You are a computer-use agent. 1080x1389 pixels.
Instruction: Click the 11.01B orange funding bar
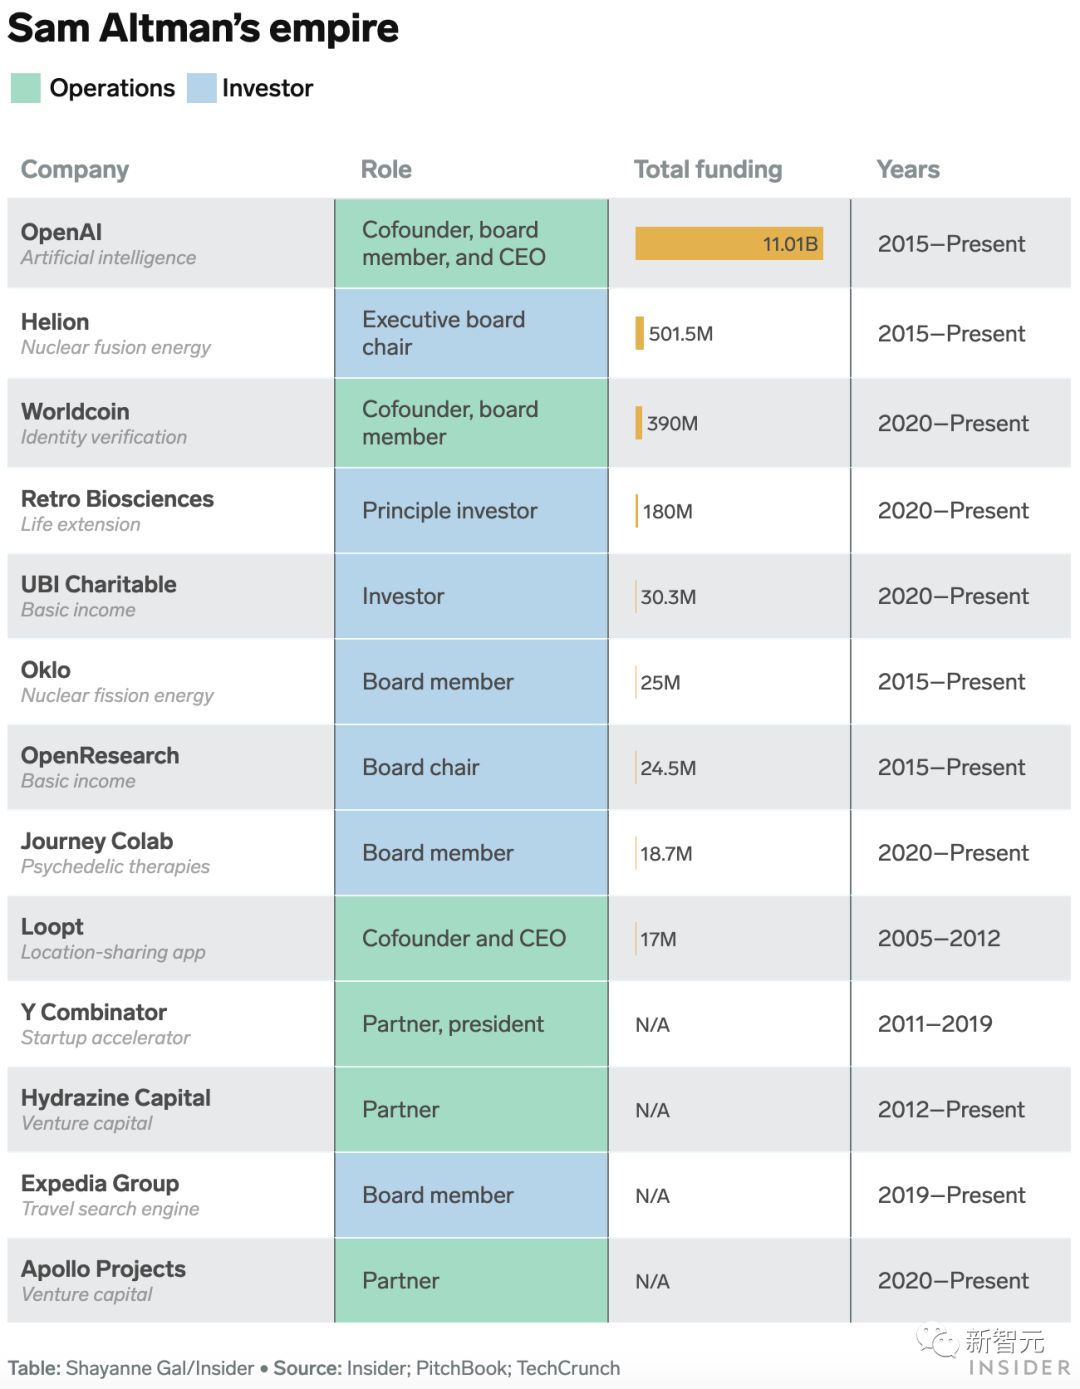click(729, 244)
